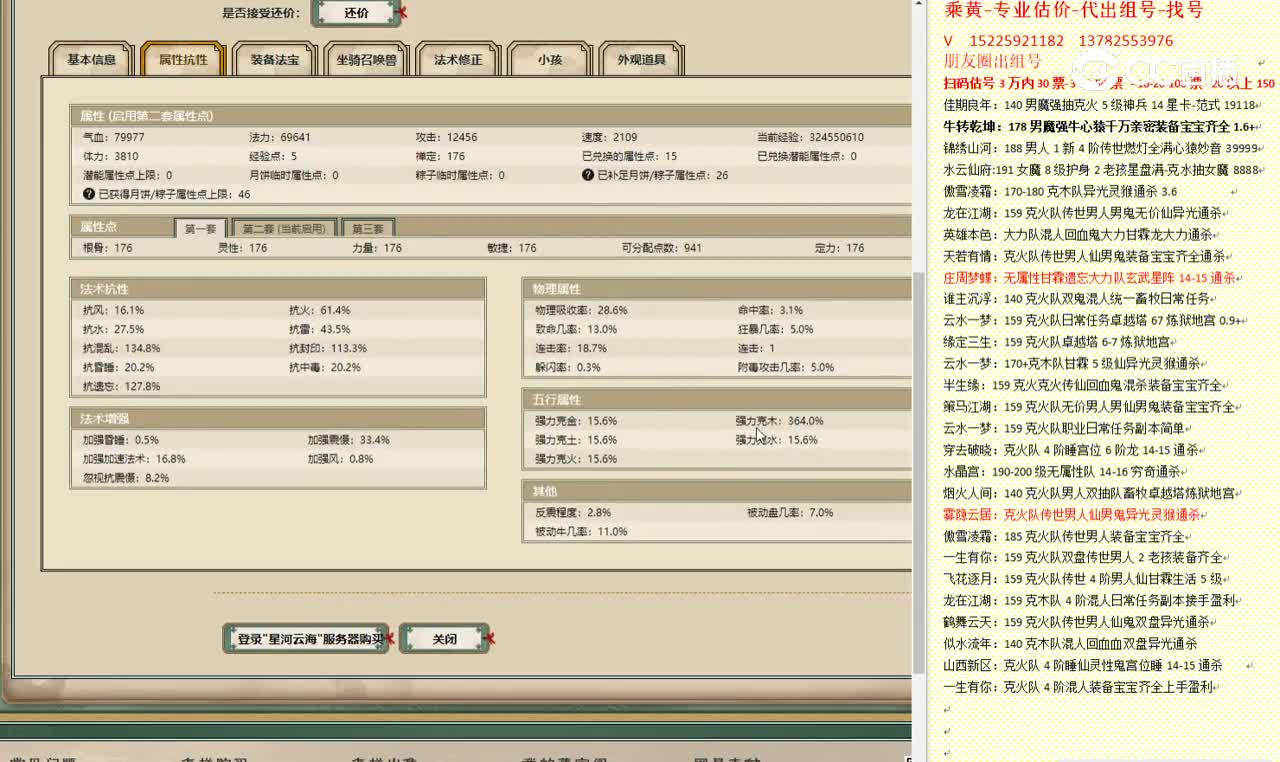Click 加强震慑: 33.4% entry

348,440
